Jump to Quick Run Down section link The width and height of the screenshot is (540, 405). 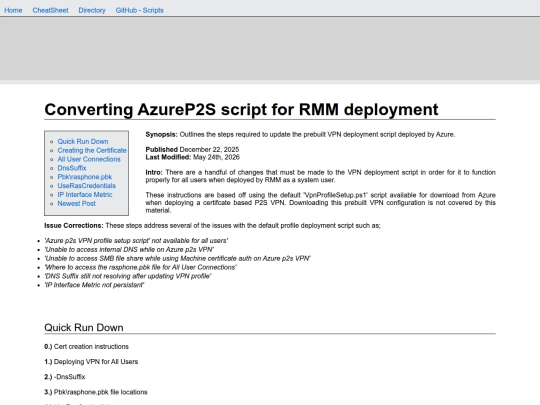(83, 142)
